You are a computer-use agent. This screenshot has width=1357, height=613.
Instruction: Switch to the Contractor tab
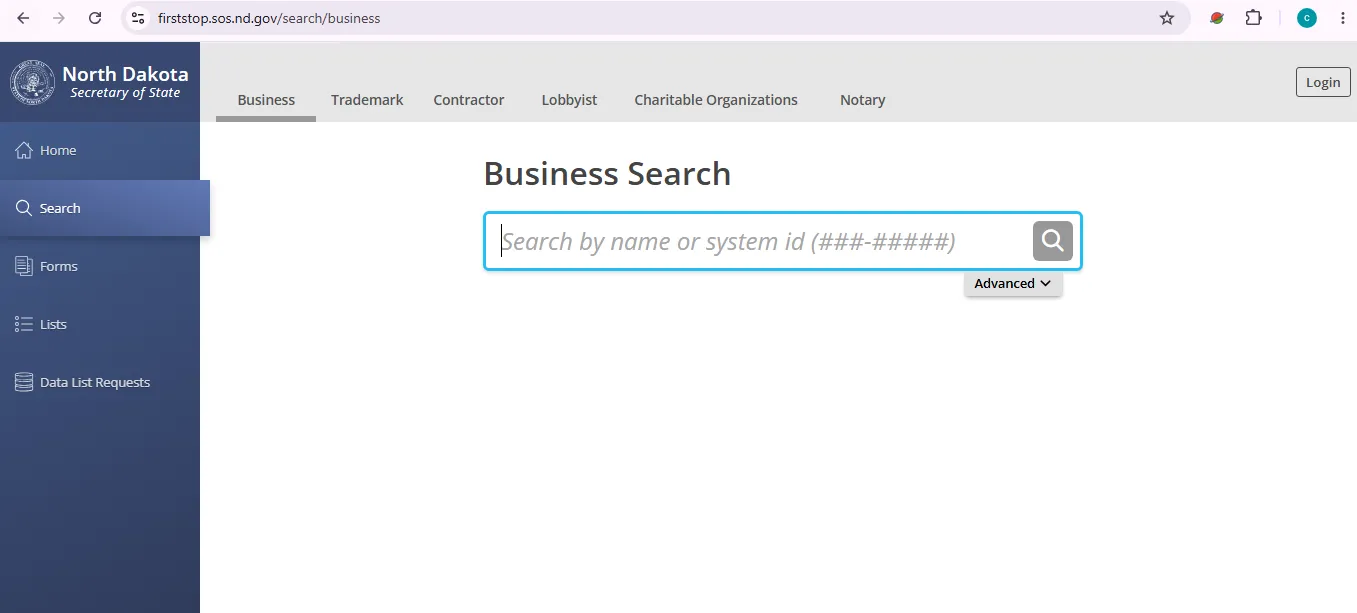coord(469,100)
